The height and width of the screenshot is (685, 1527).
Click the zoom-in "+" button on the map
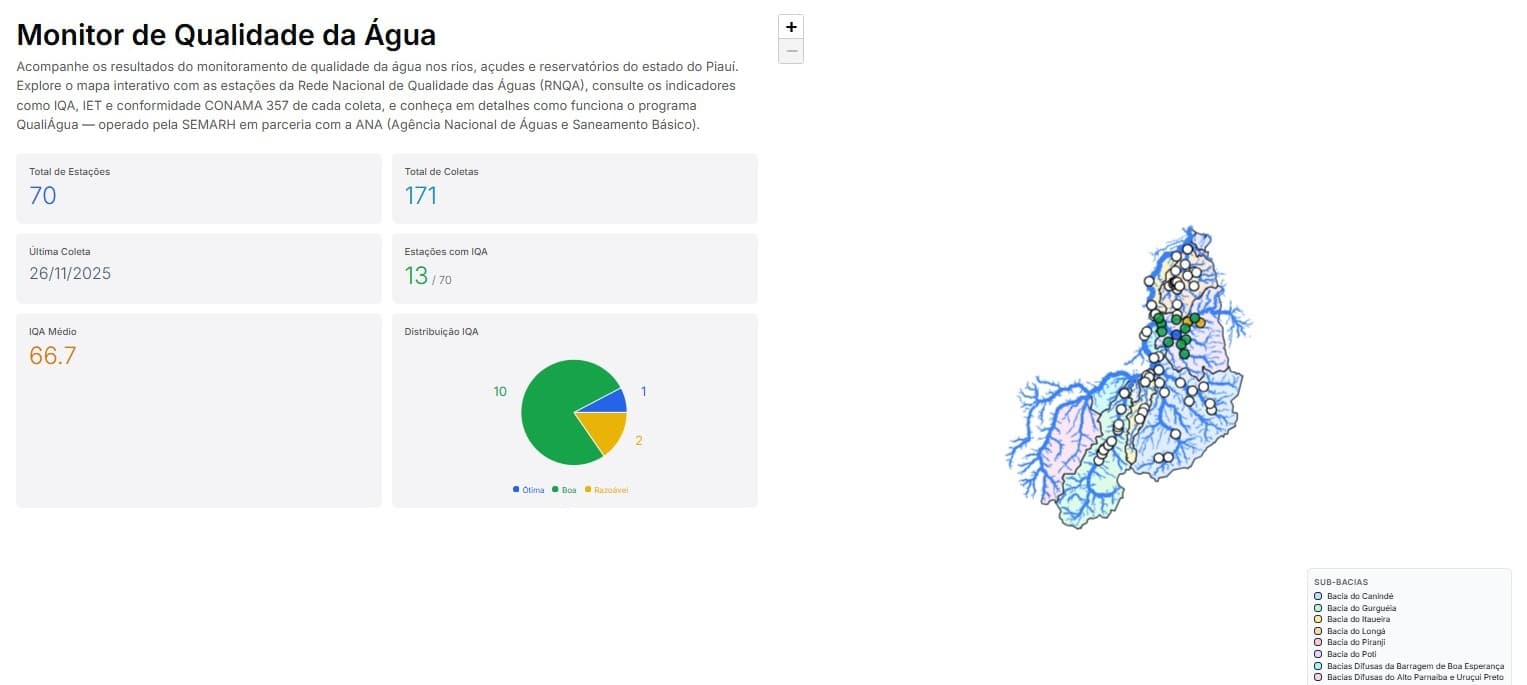pyautogui.click(x=790, y=25)
